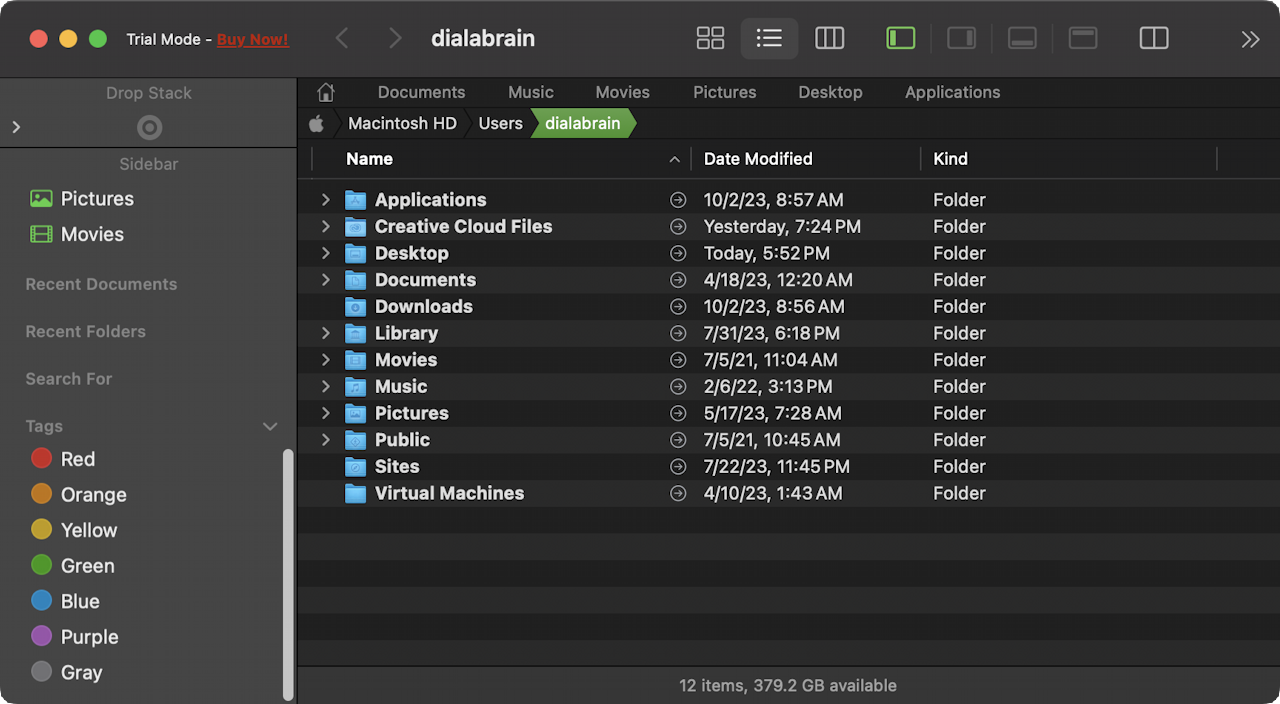Image resolution: width=1280 pixels, height=704 pixels.
Task: Toggle dual pane split view
Action: 1154,39
